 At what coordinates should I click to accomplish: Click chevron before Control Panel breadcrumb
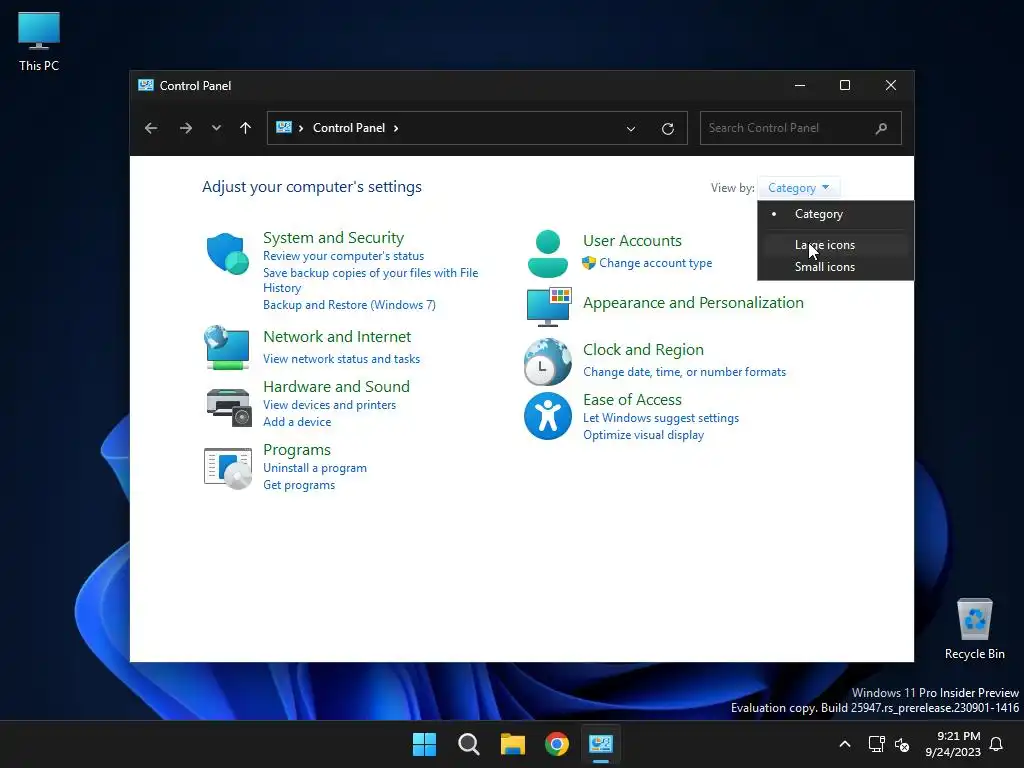301,128
